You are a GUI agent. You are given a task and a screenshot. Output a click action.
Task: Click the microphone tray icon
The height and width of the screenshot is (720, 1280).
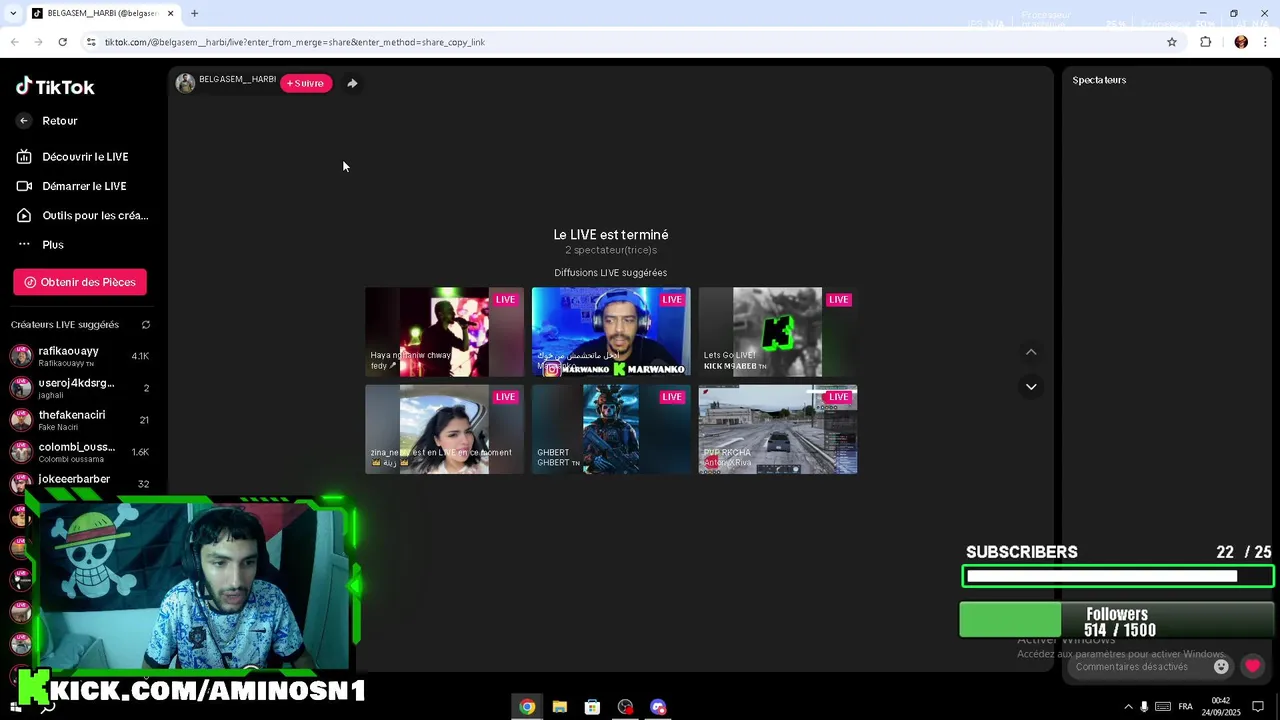1144,707
